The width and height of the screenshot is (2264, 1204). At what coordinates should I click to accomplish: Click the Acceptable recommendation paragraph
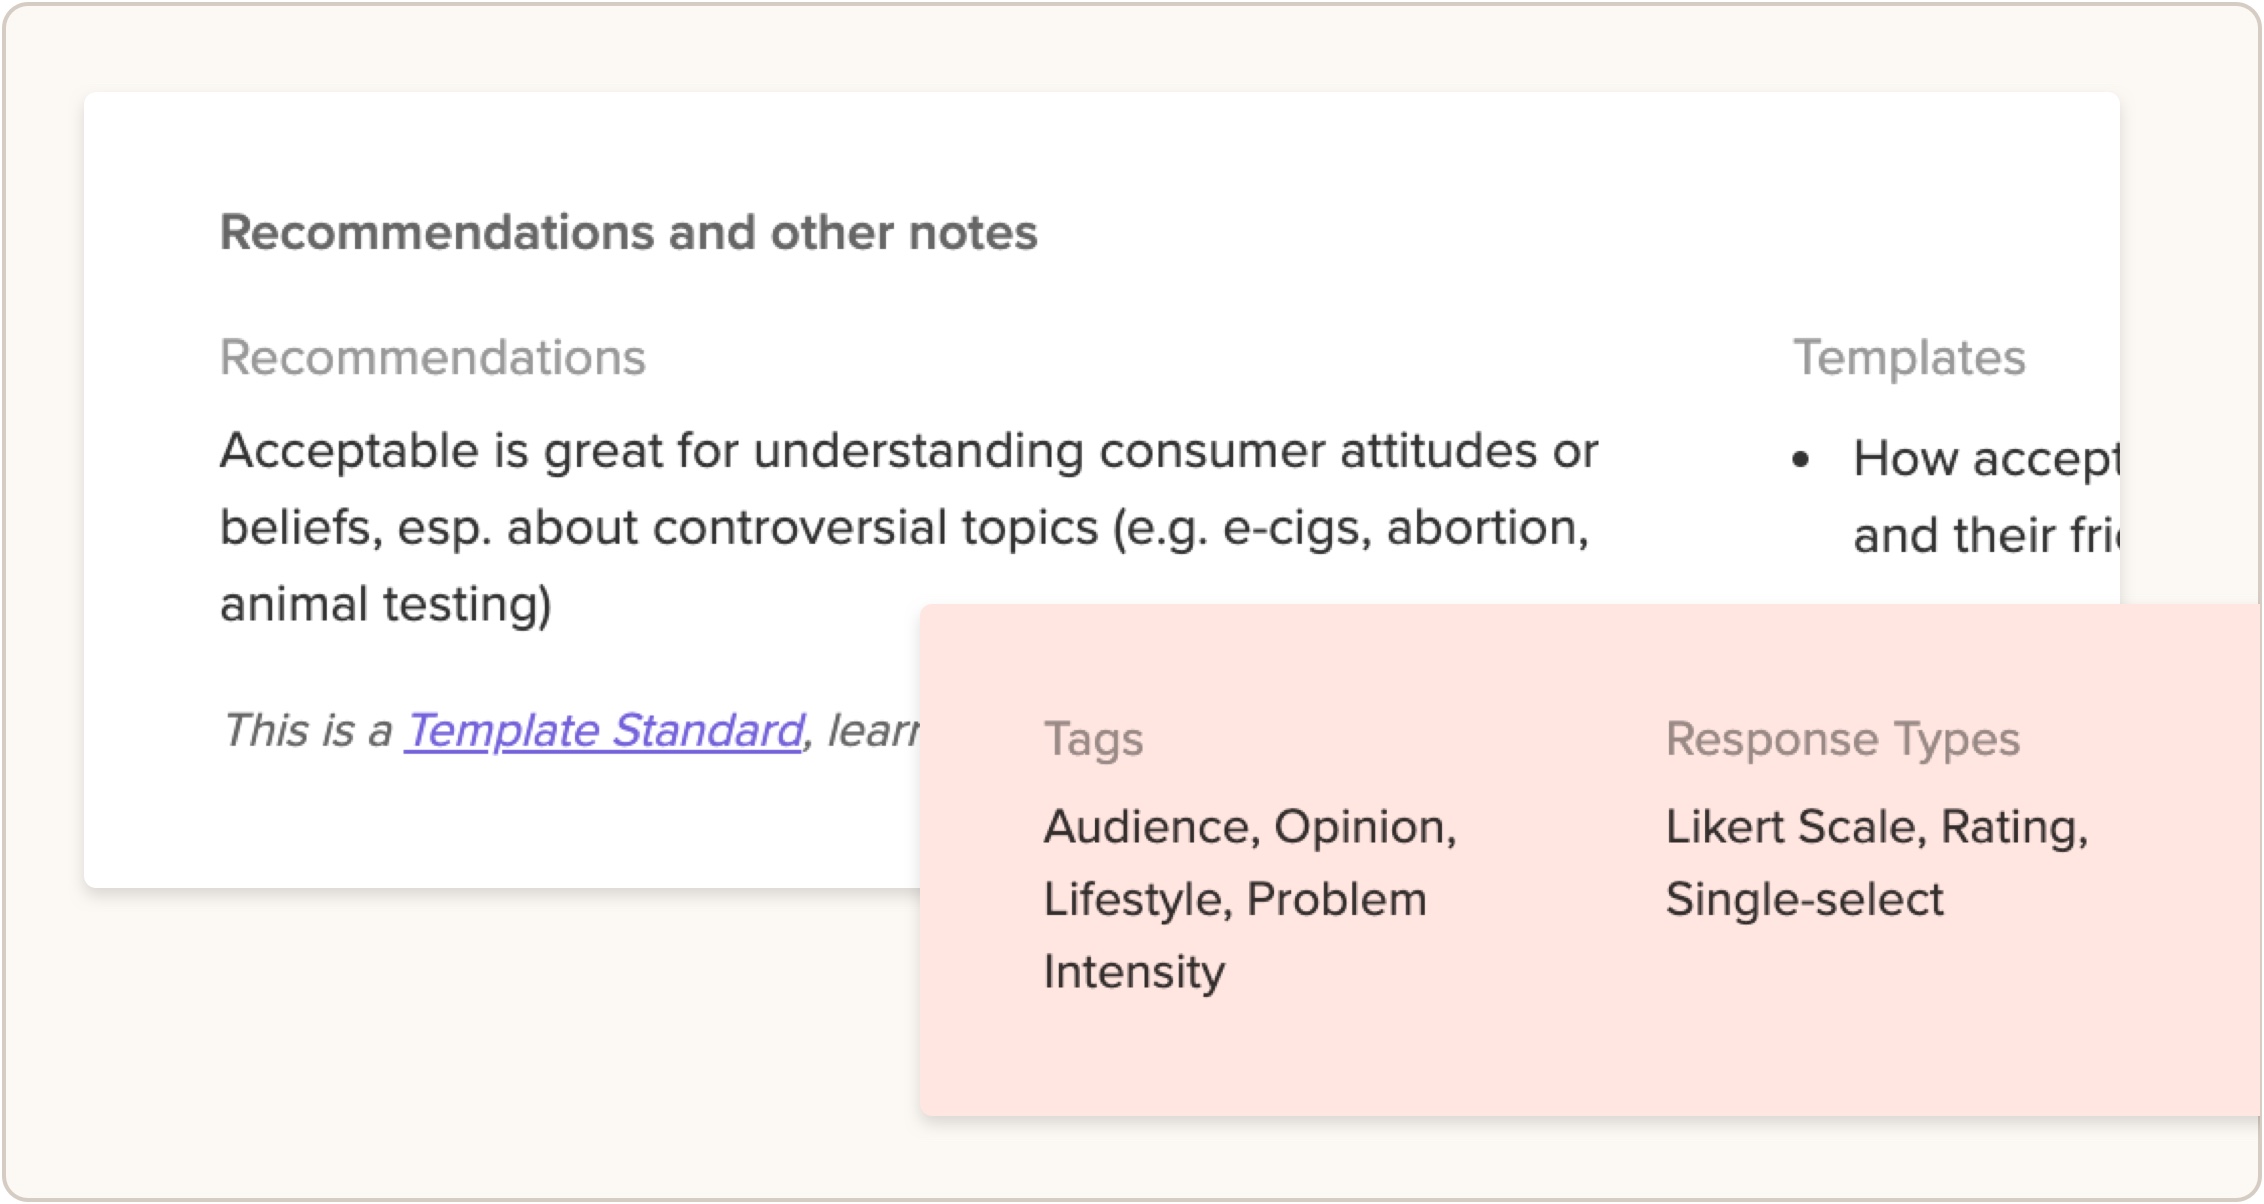pos(908,527)
